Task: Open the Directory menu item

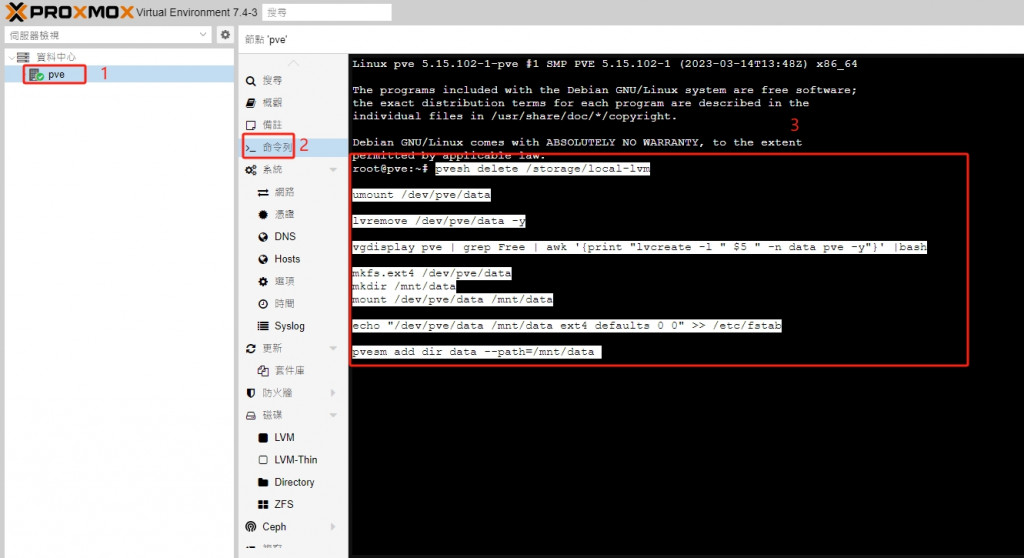Action: pyautogui.click(x=294, y=482)
